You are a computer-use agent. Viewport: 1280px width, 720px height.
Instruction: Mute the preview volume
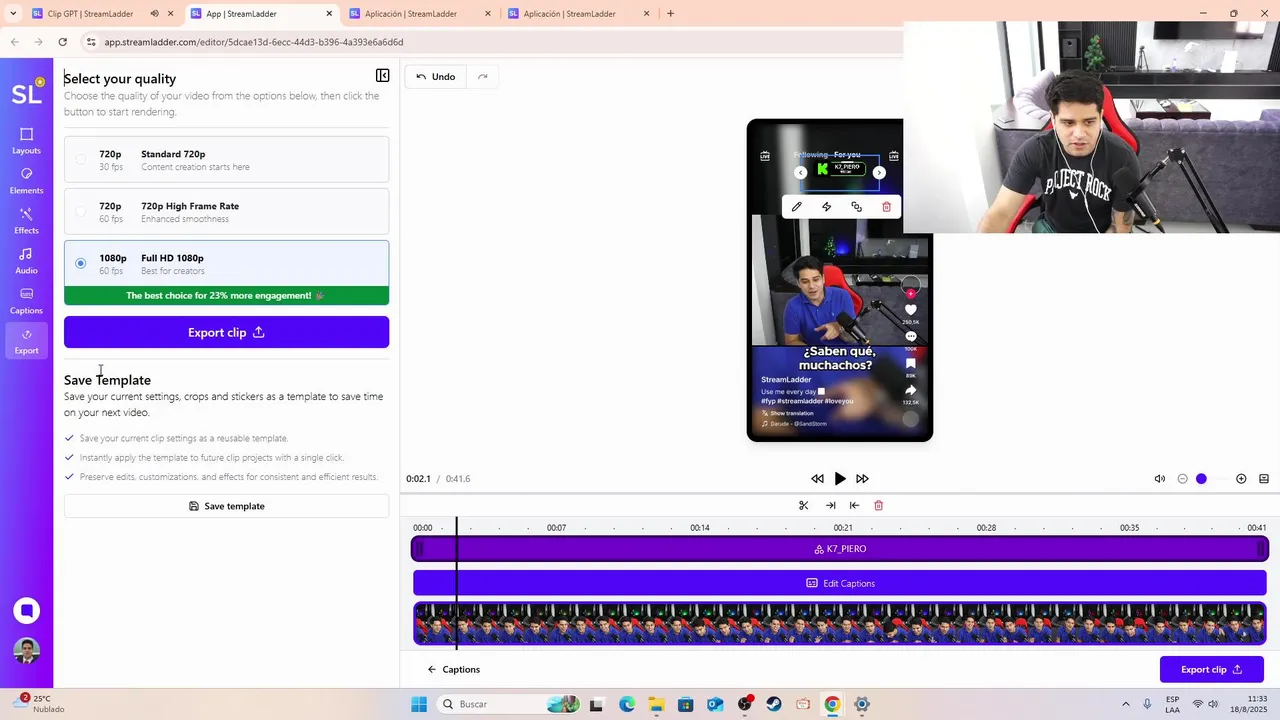[x=1160, y=479]
